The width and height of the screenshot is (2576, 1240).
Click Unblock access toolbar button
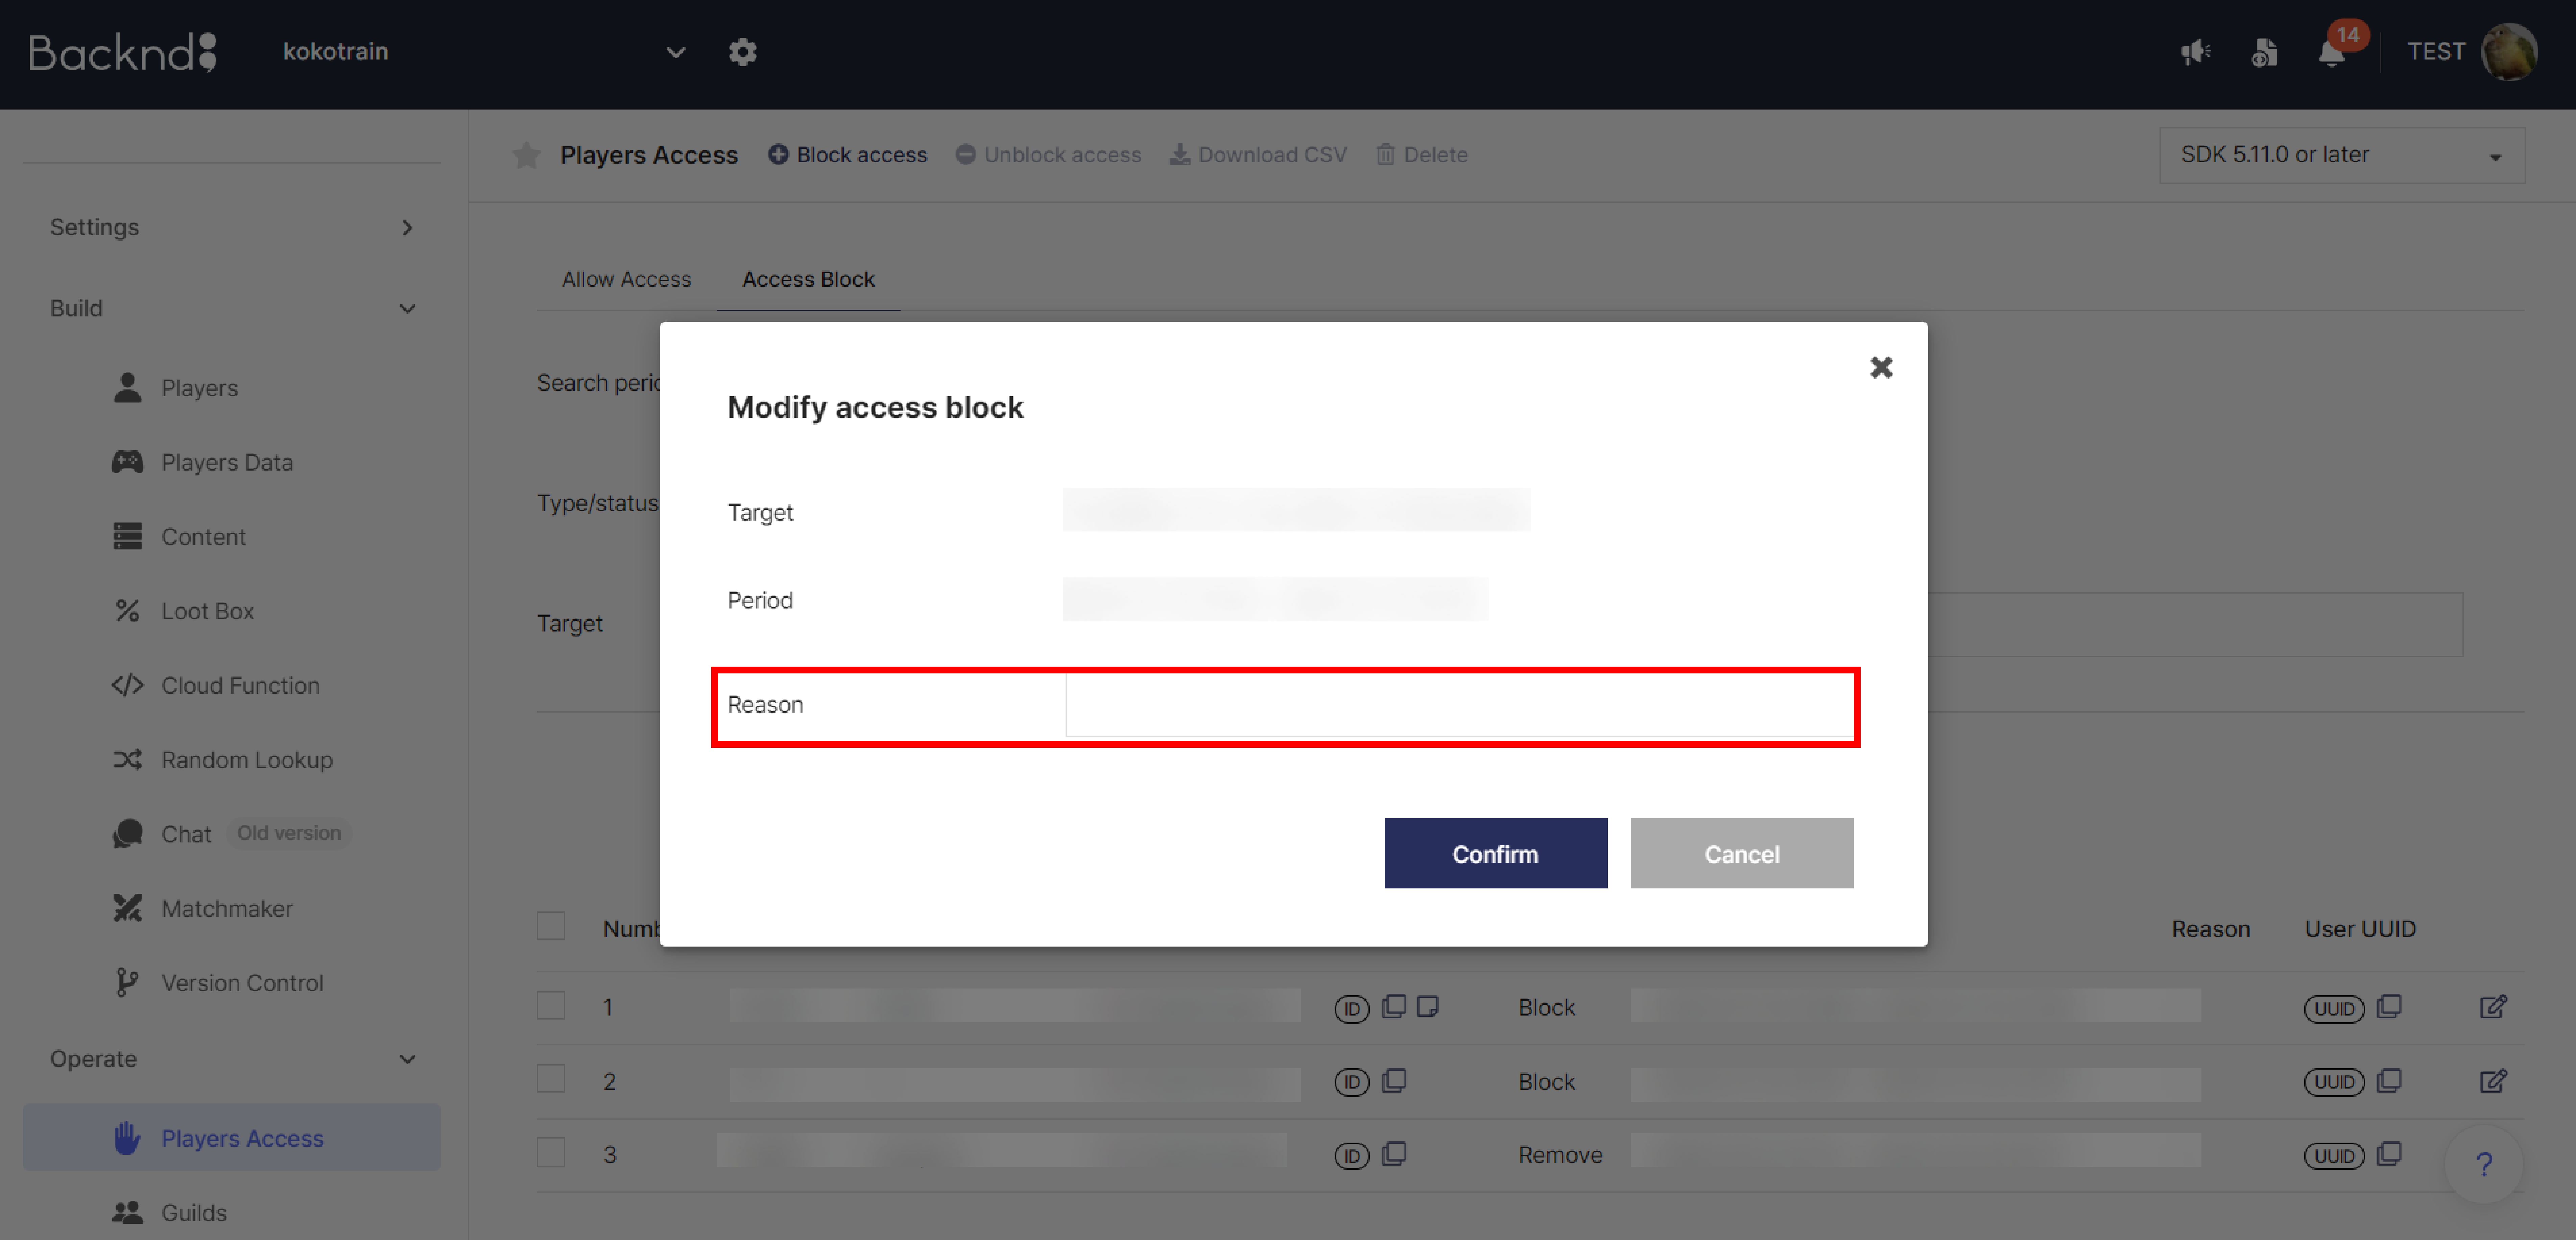click(x=1048, y=155)
